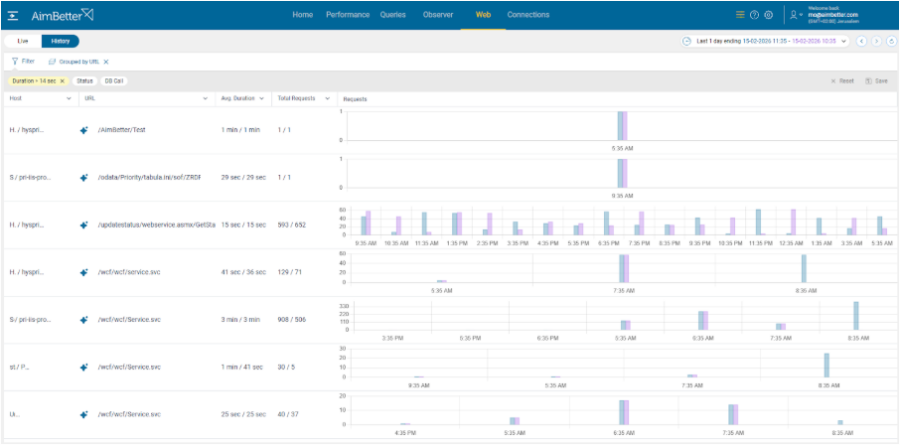Click the Save button
Viewport: 900px width, 448px height.
point(876,81)
